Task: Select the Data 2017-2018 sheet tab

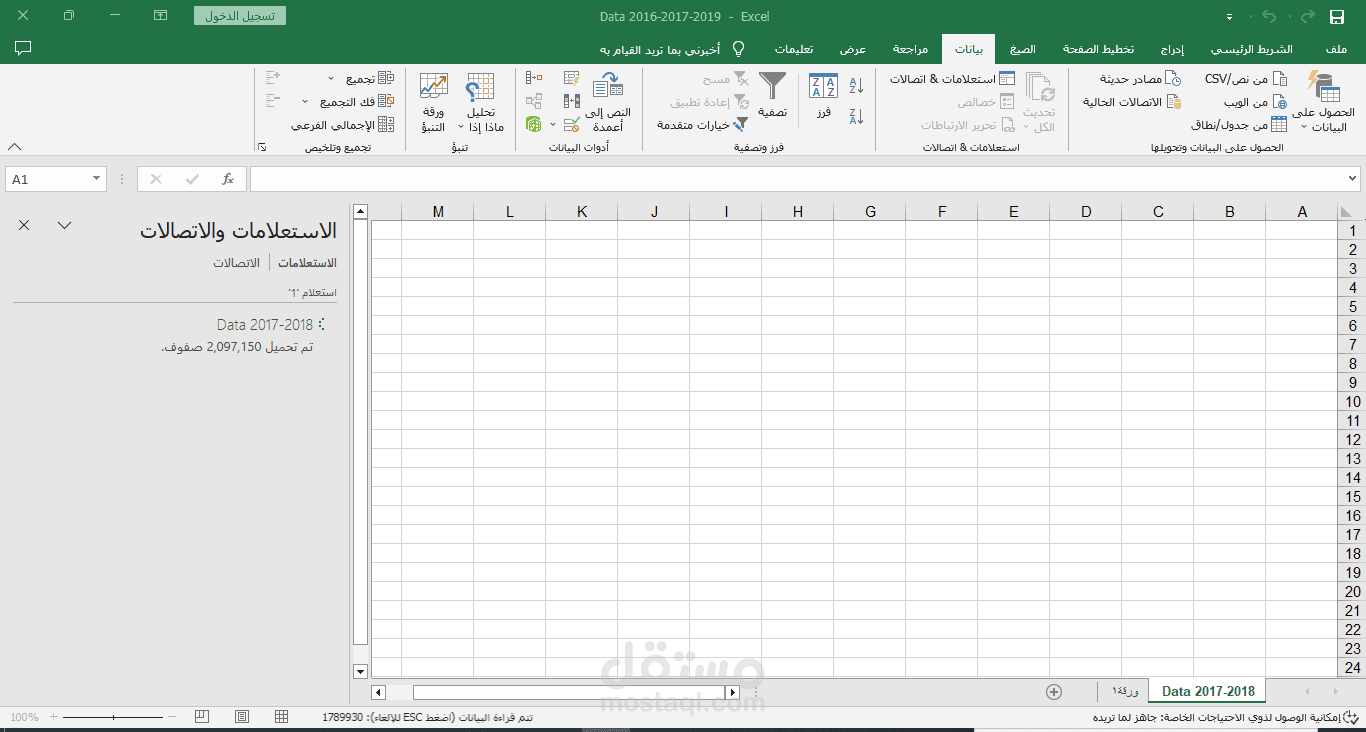Action: coord(1208,691)
